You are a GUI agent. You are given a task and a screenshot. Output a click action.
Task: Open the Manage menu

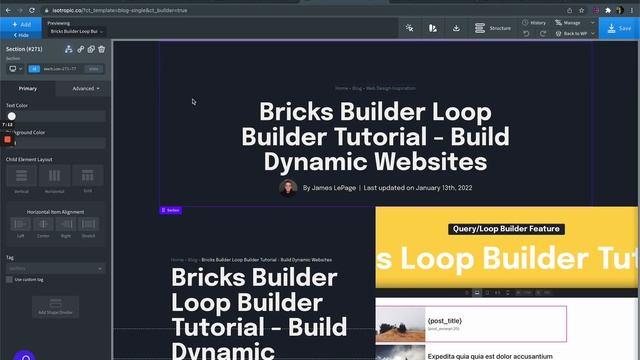pos(568,23)
